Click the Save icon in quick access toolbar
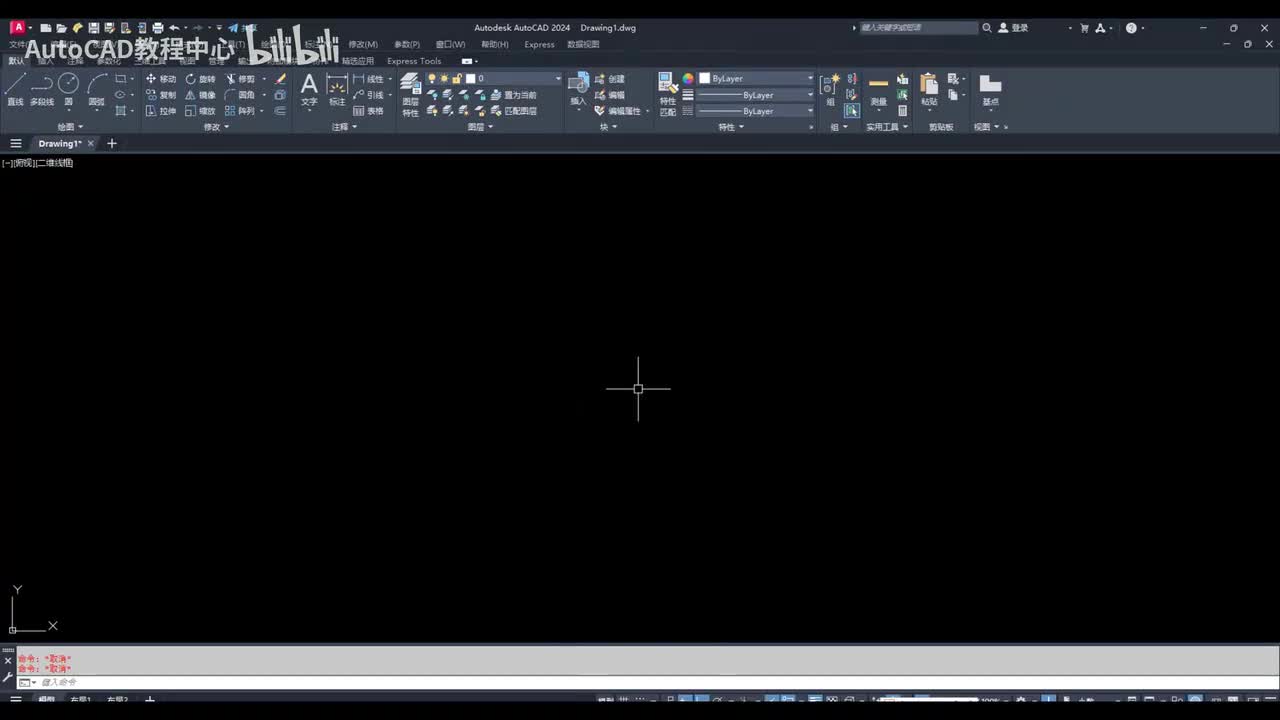The image size is (1280, 720). (93, 28)
